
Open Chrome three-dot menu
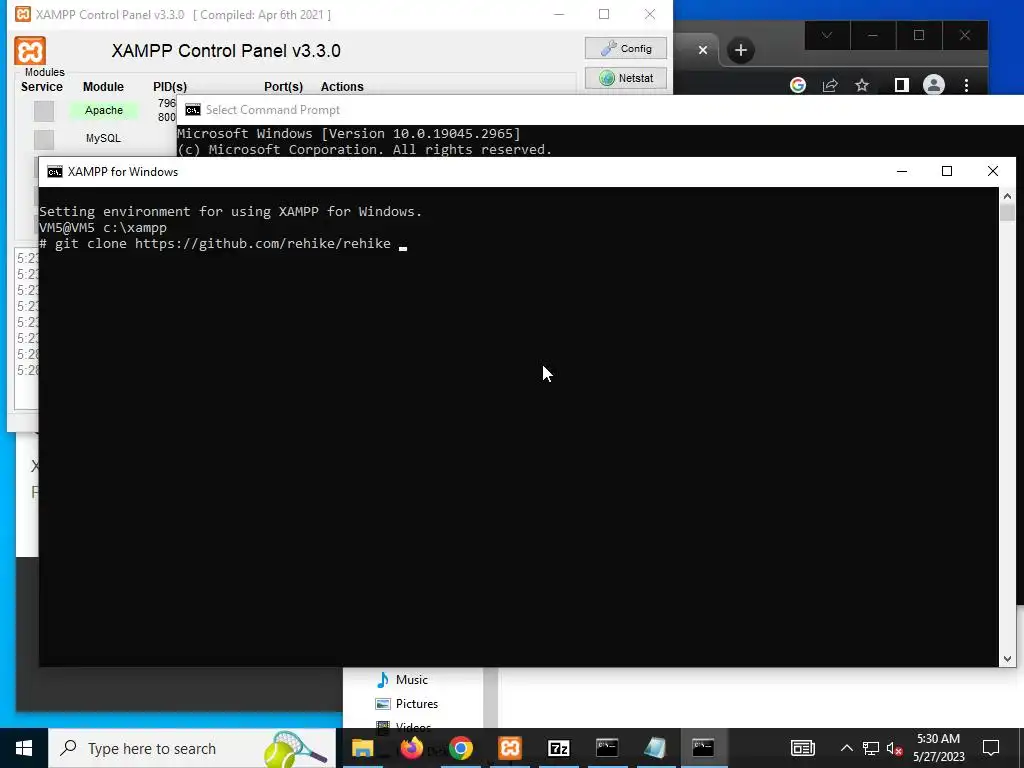[x=967, y=85]
